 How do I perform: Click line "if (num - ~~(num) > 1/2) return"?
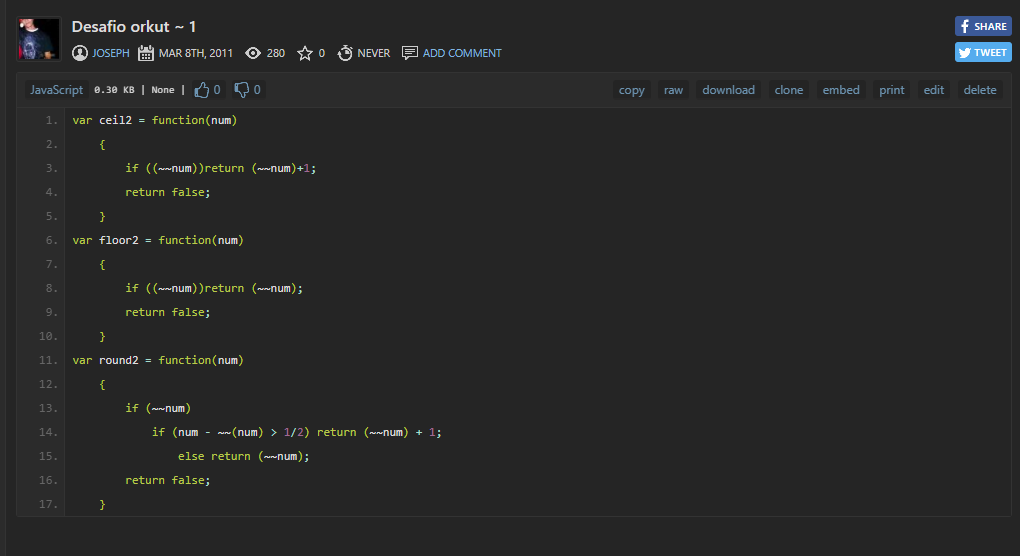tap(254, 432)
